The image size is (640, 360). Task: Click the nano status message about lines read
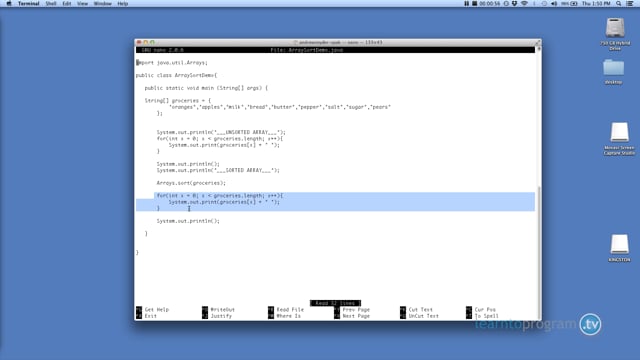(335, 303)
